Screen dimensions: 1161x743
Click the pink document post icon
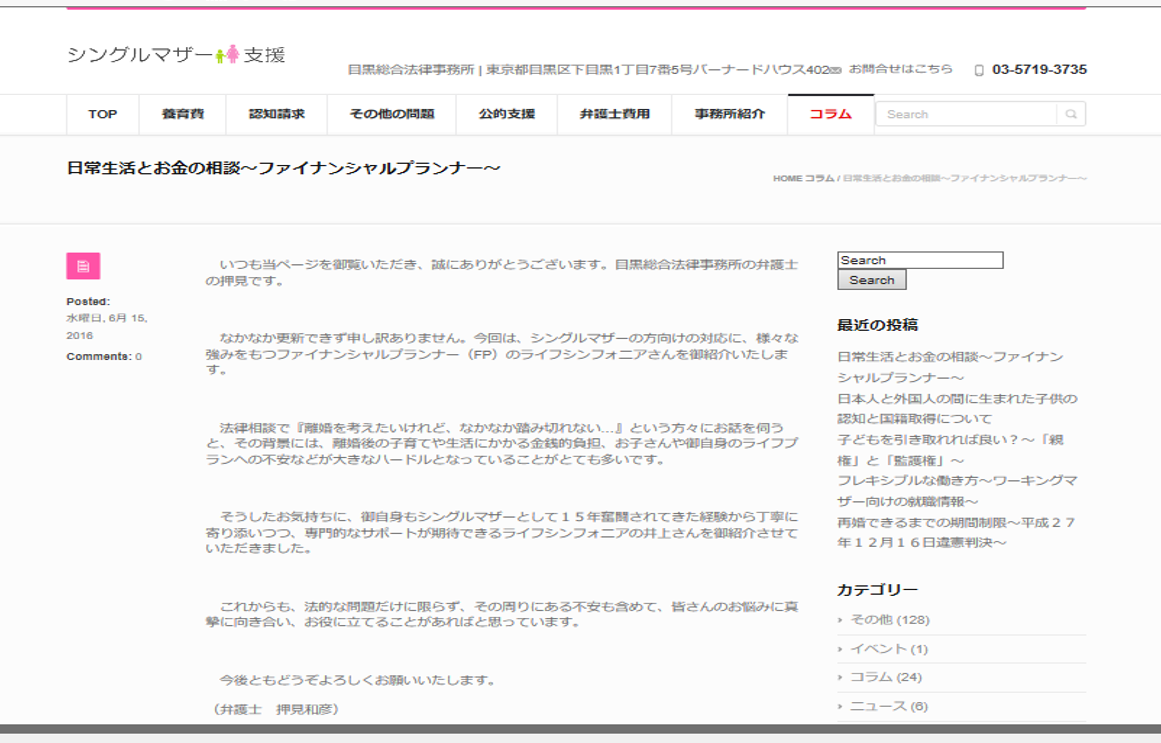click(x=83, y=266)
